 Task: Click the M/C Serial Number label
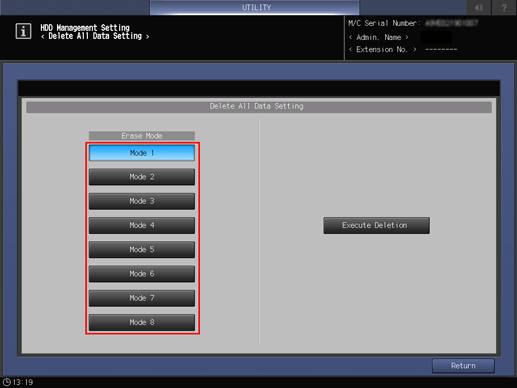click(x=384, y=23)
